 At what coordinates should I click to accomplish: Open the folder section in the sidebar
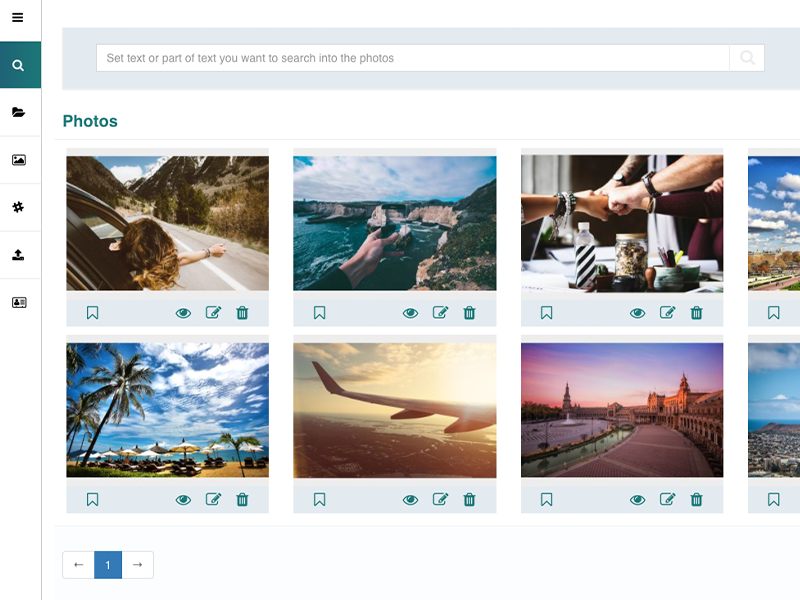pyautogui.click(x=18, y=113)
